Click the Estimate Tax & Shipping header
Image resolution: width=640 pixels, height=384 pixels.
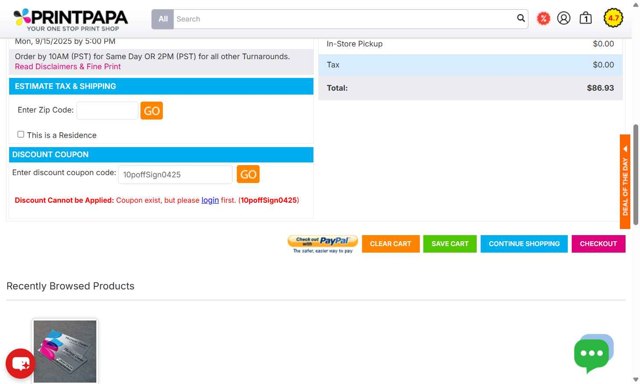pos(161,87)
